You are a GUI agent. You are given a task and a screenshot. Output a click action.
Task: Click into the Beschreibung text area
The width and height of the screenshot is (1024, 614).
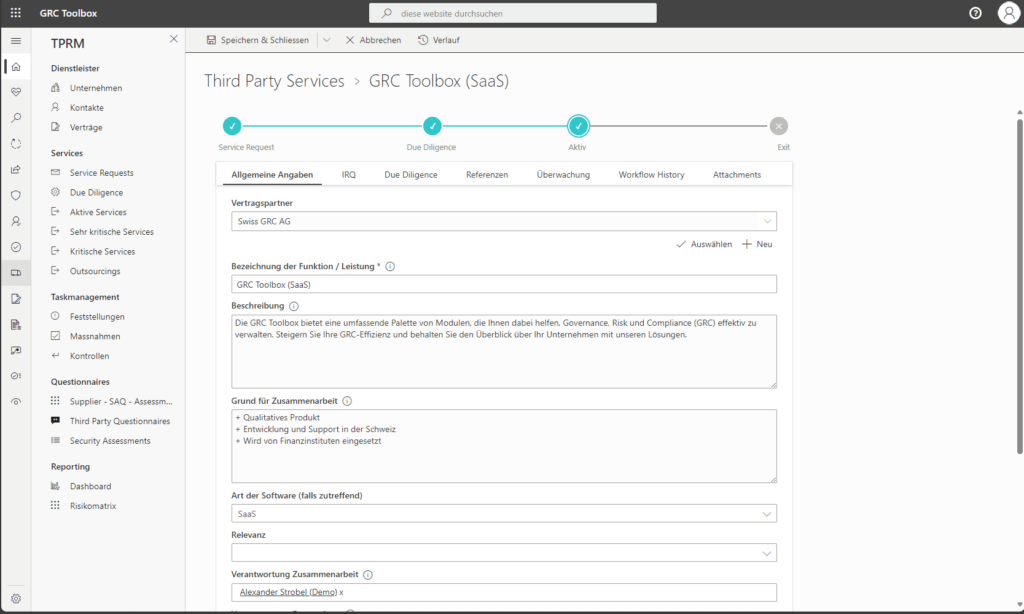point(504,351)
